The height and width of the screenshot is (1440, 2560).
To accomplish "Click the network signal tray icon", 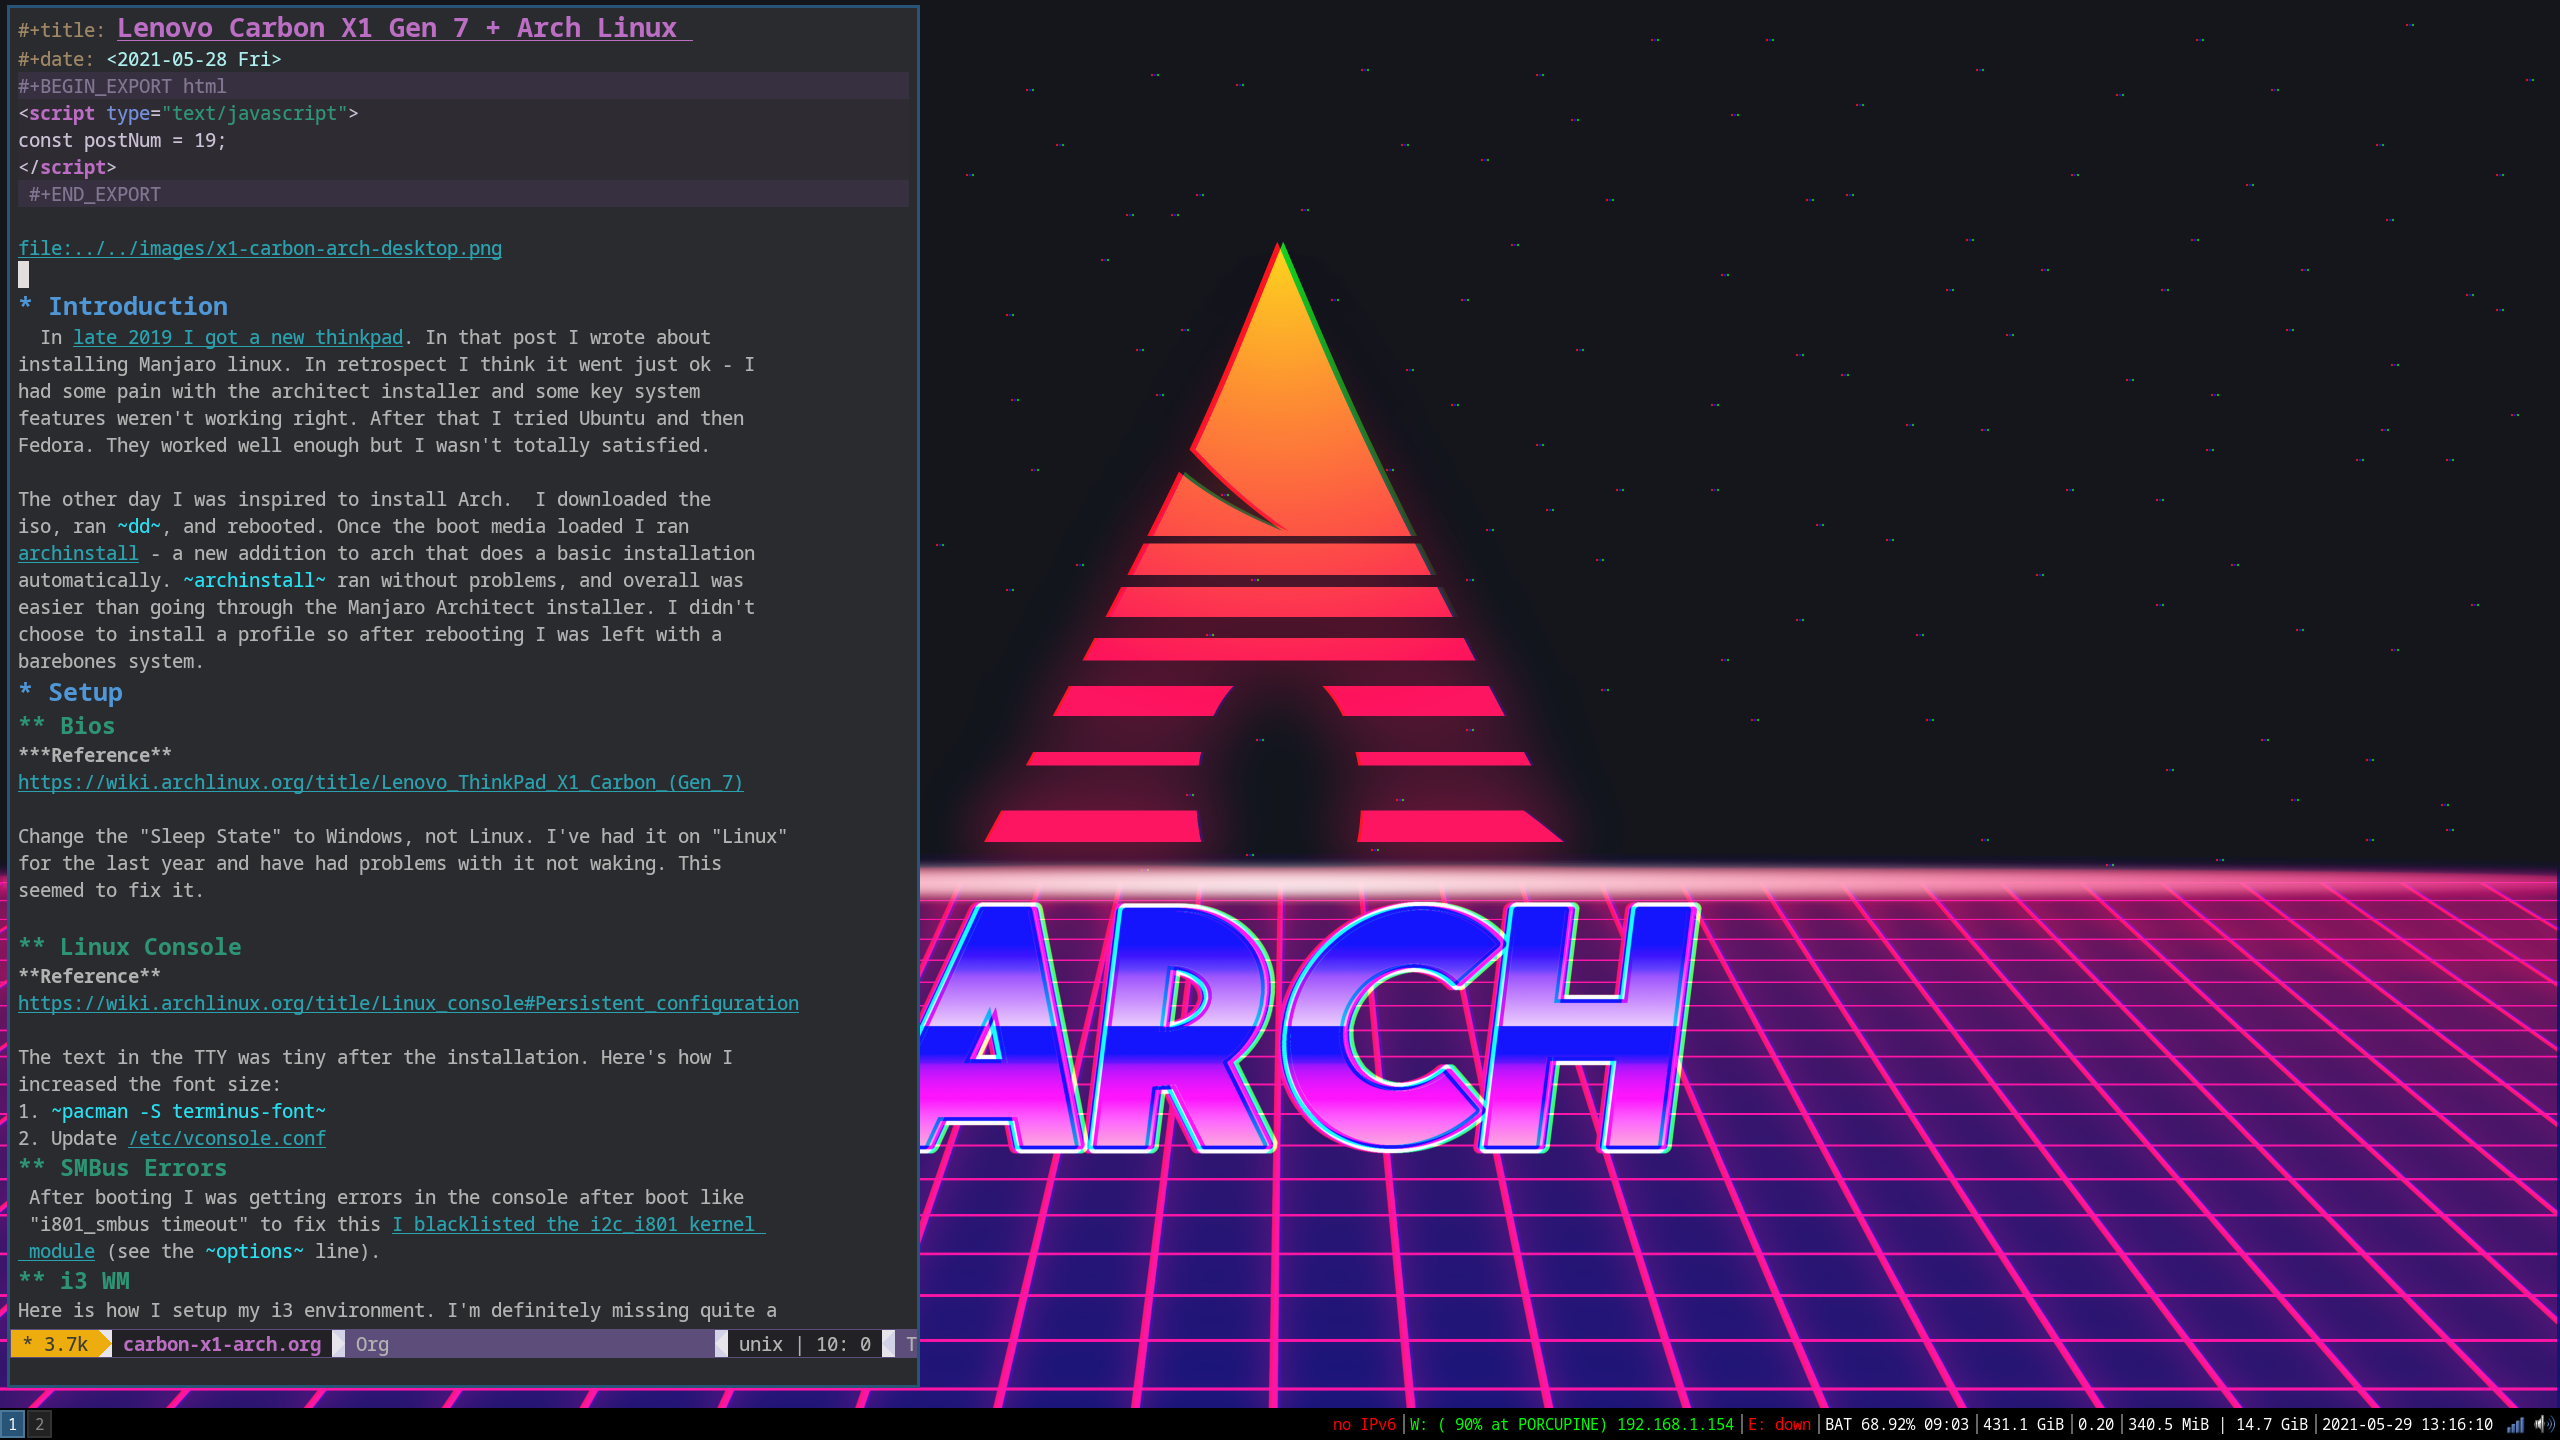I will click(x=2515, y=1424).
